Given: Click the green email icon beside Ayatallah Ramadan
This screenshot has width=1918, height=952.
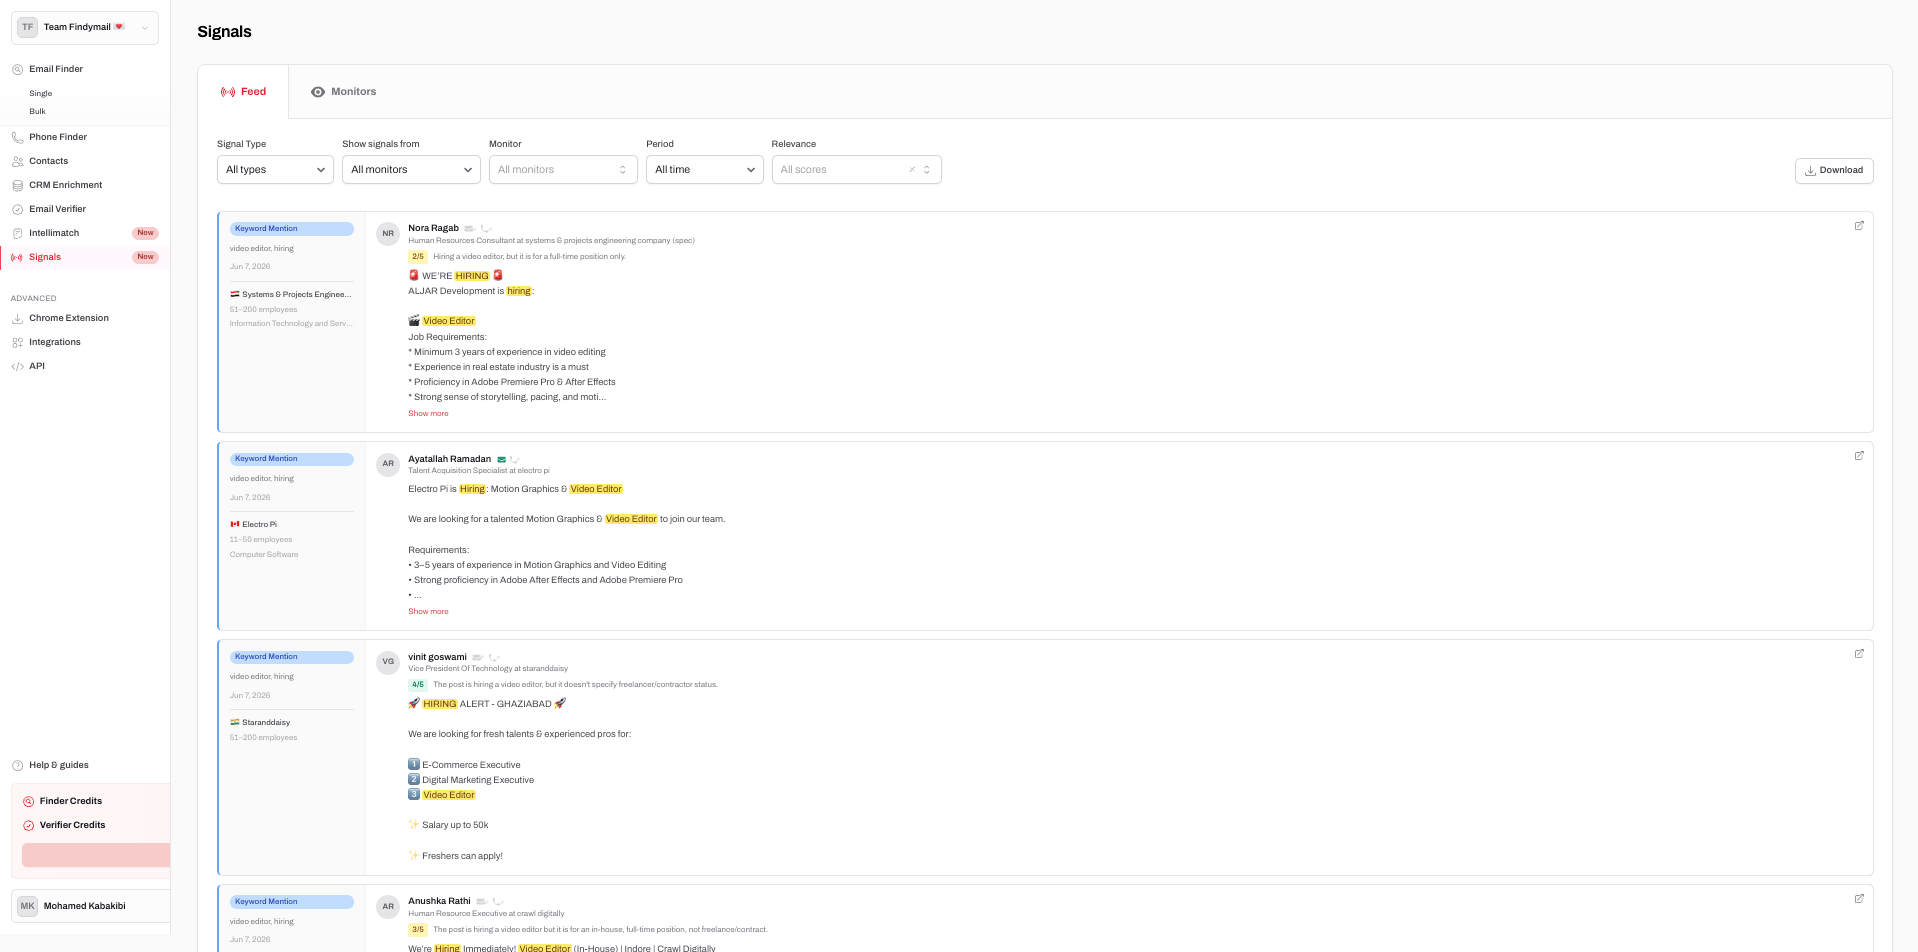Looking at the screenshot, I should [x=501, y=460].
